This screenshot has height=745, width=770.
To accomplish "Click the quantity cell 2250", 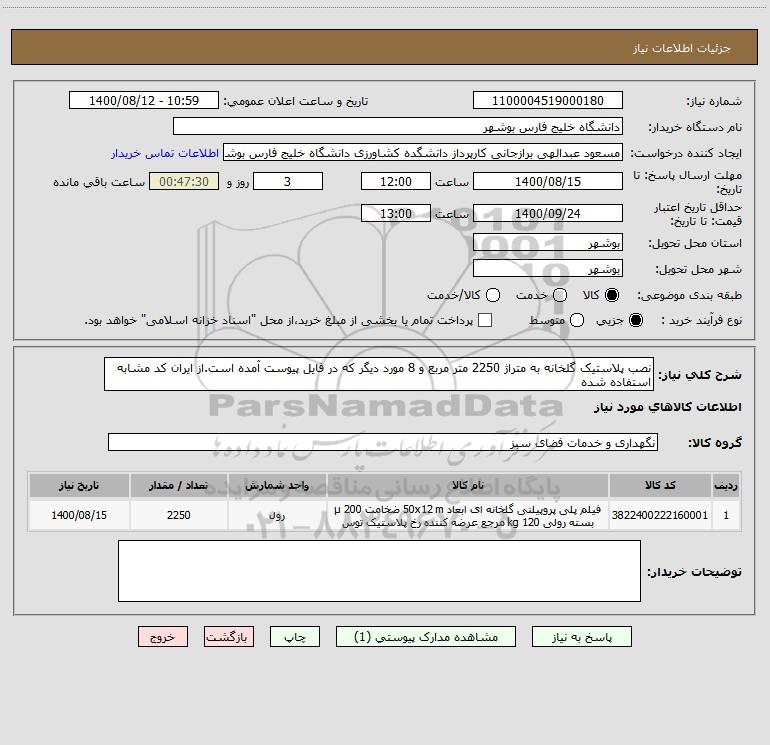I will (x=179, y=515).
